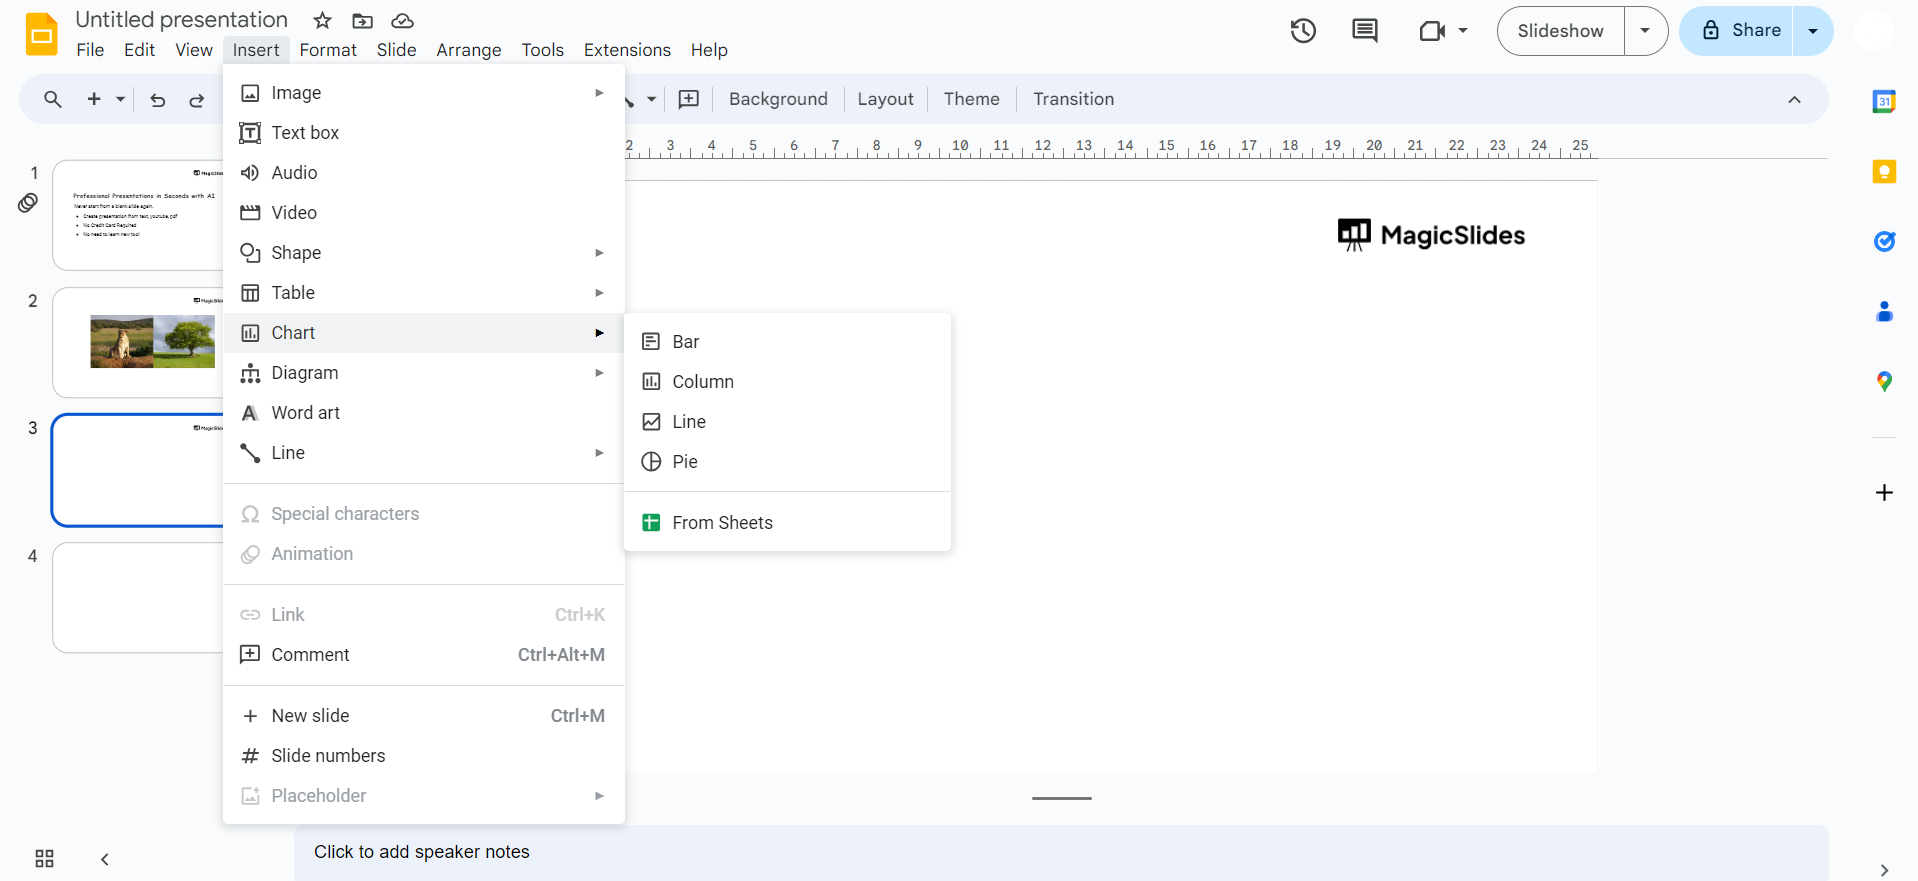Image resolution: width=1918 pixels, height=881 pixels.
Task: Hide the menus with up chevron
Action: (x=1794, y=100)
